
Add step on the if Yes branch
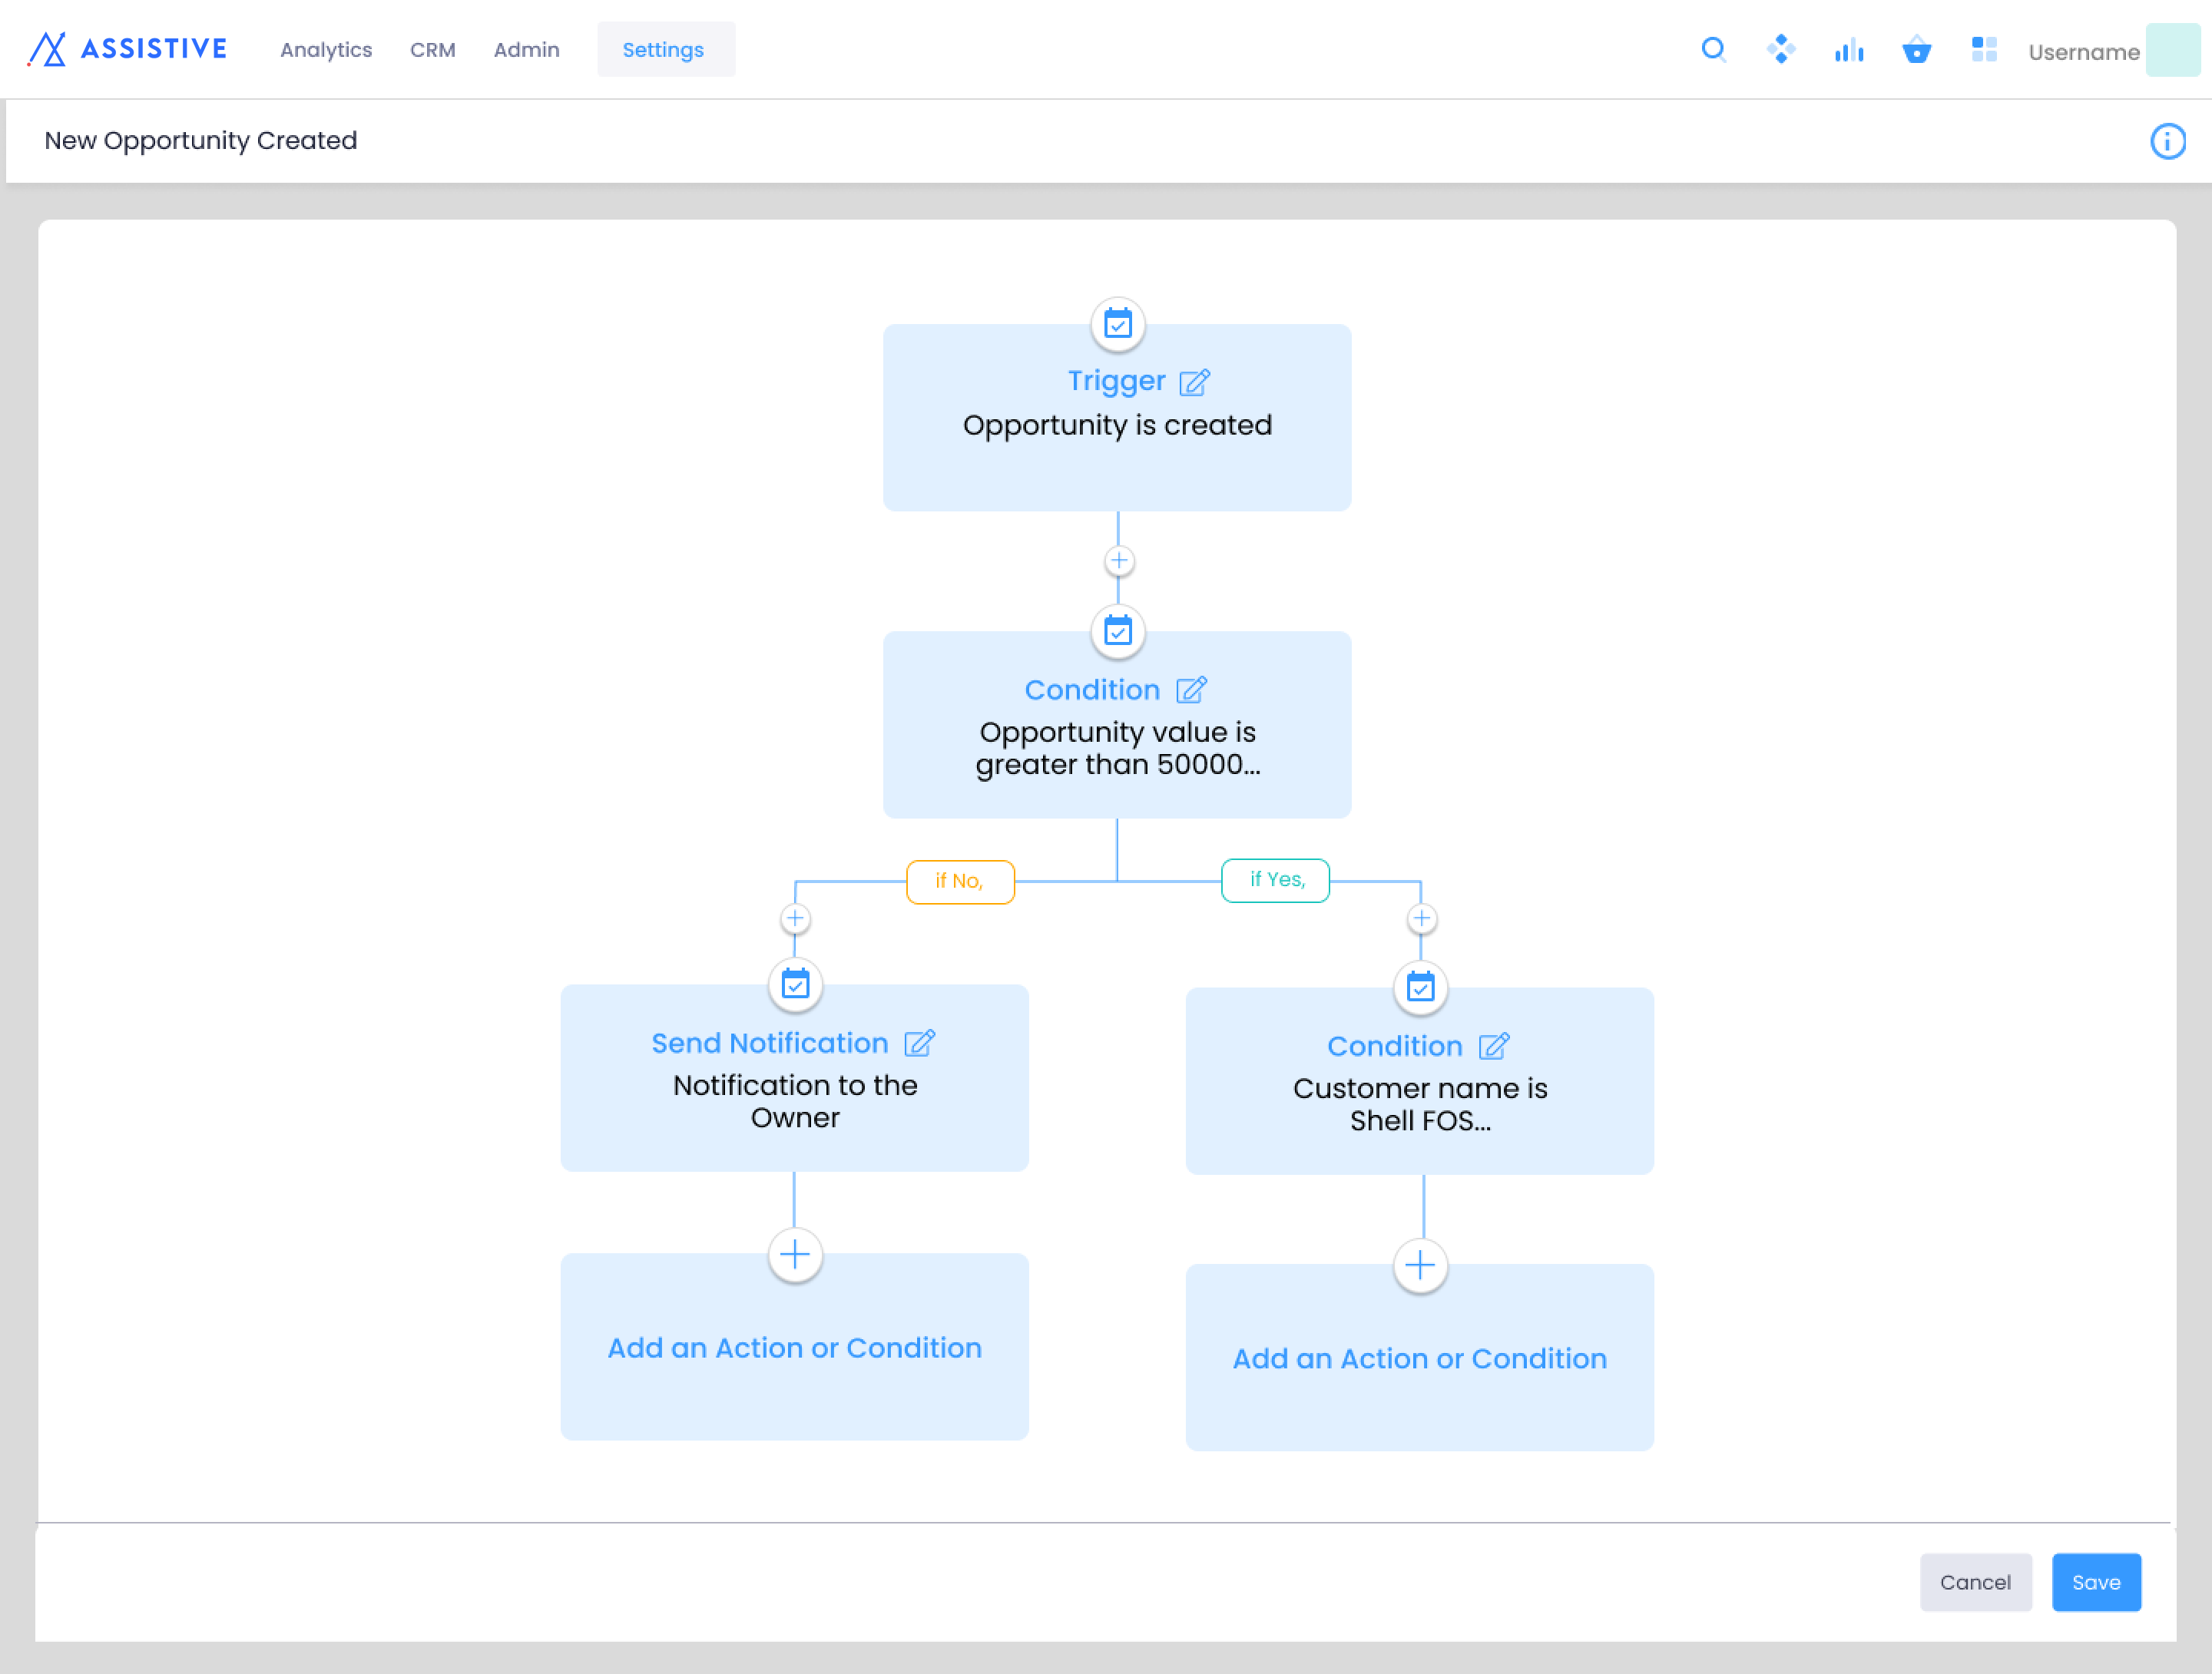(x=1421, y=918)
